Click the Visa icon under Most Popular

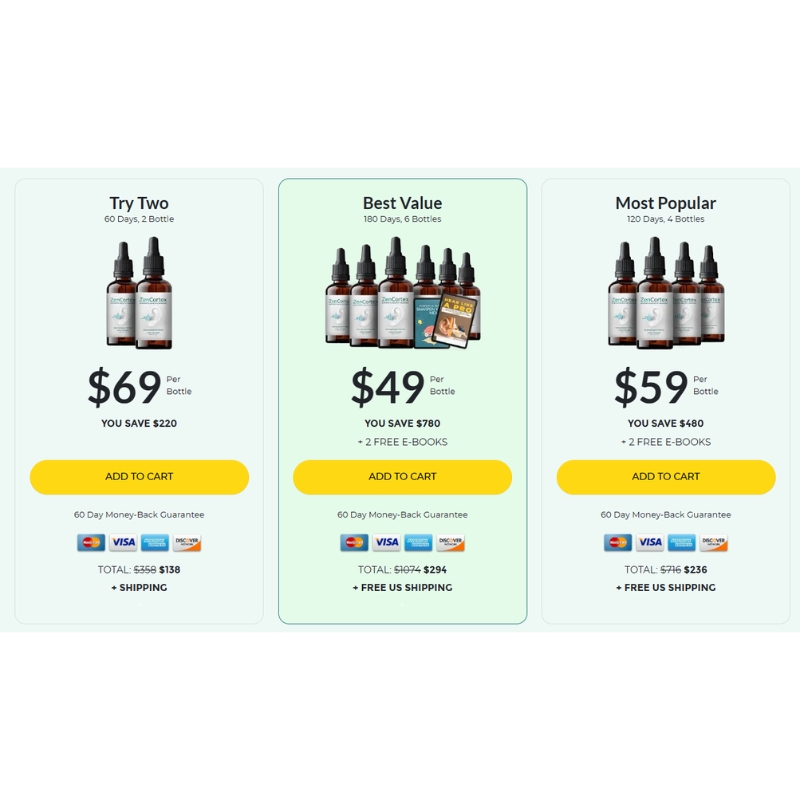click(x=650, y=542)
